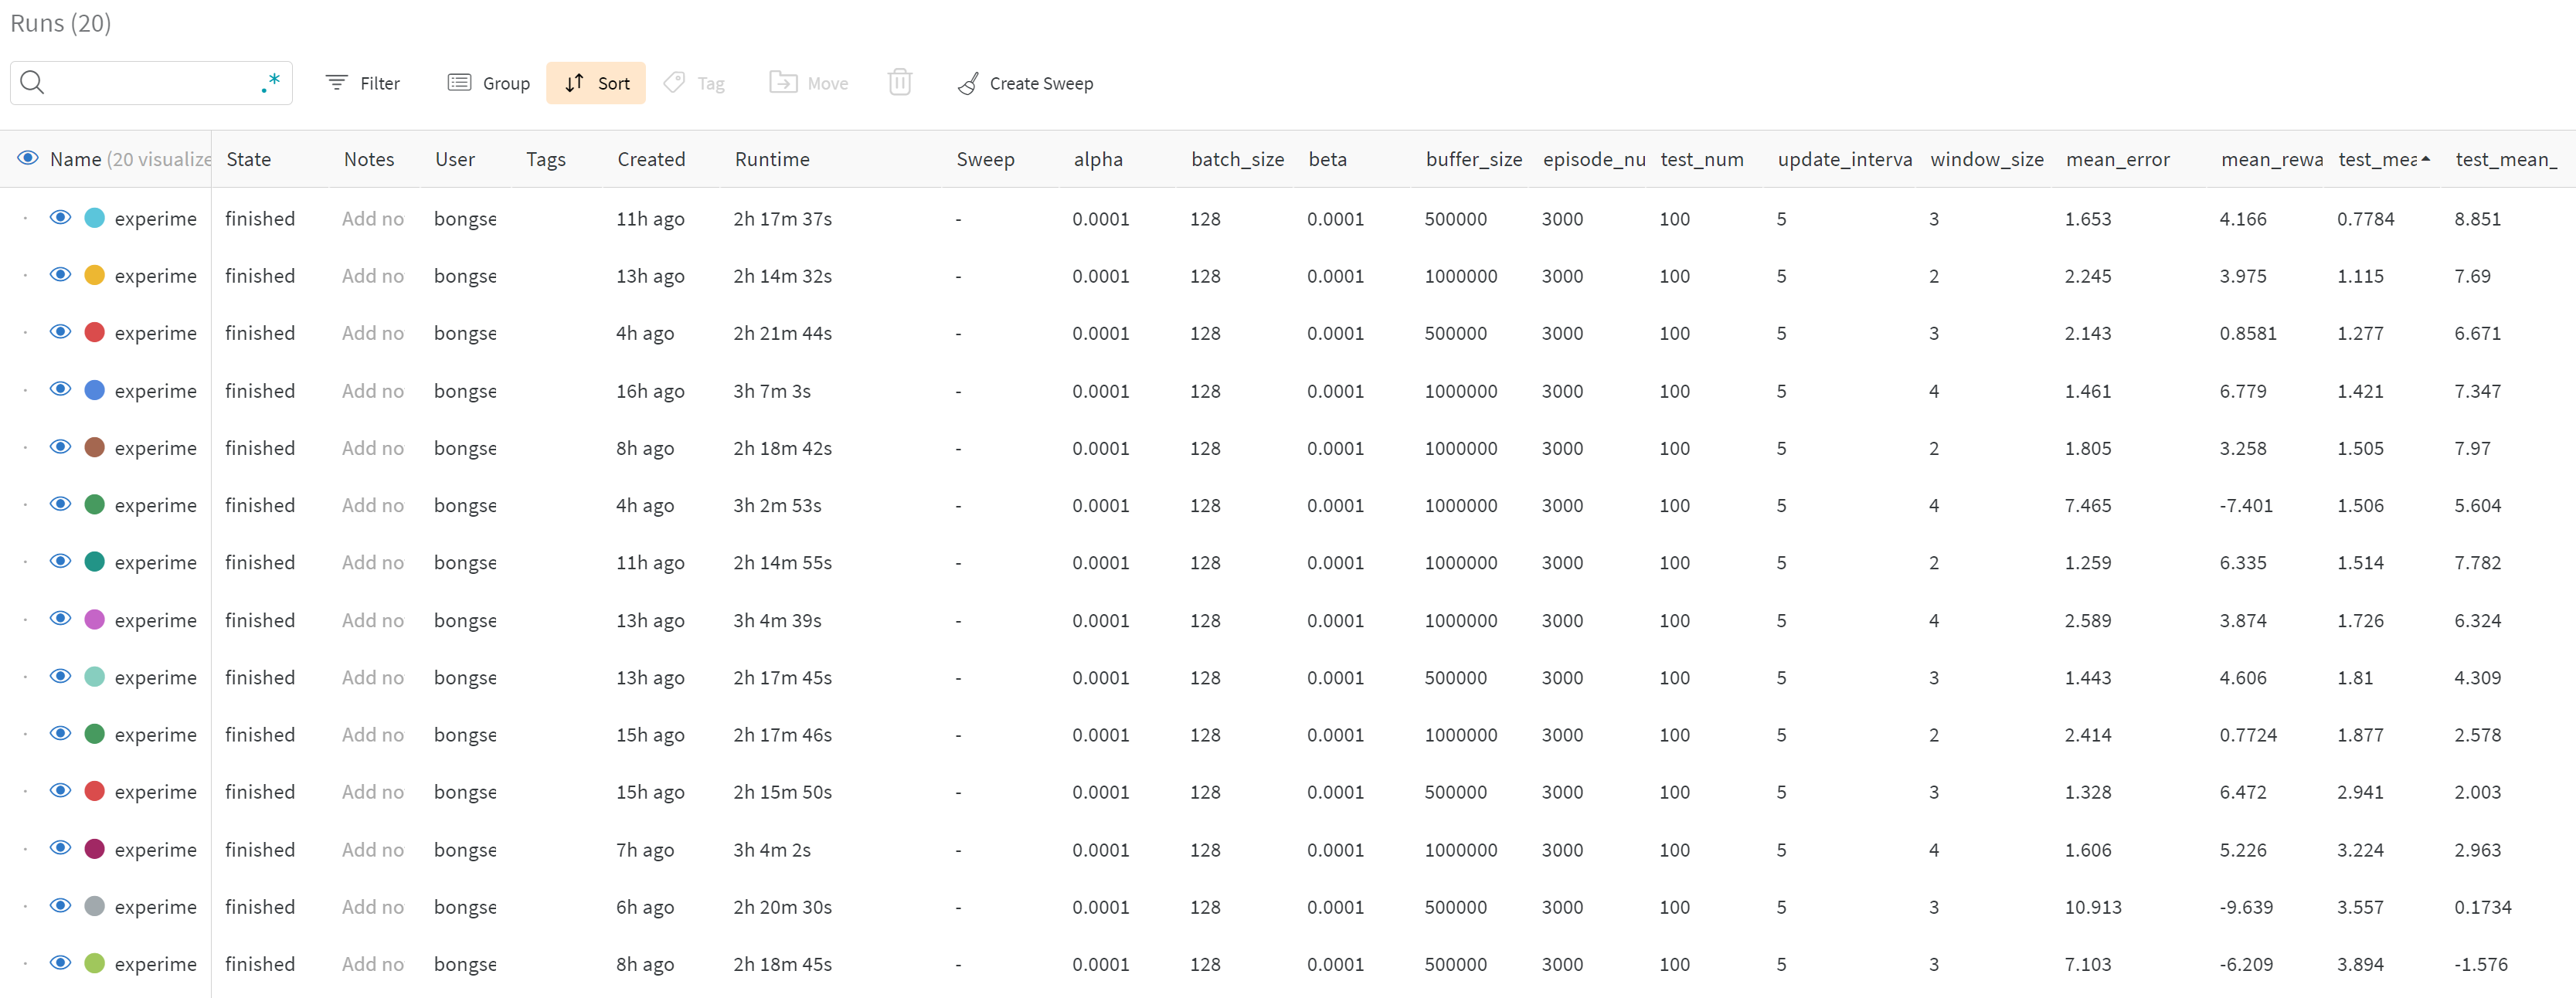Add notes to the first run
Screen dimensions: 2576x998
372,219
